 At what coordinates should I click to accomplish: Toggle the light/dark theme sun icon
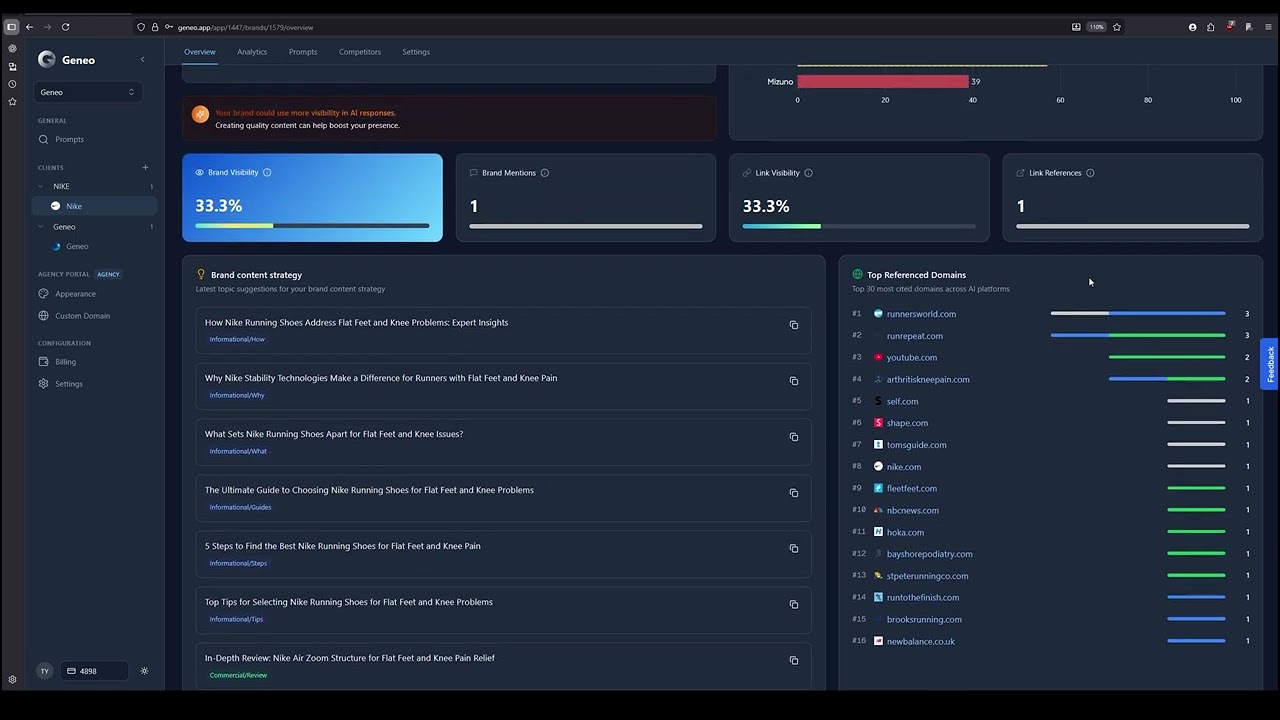[x=144, y=671]
